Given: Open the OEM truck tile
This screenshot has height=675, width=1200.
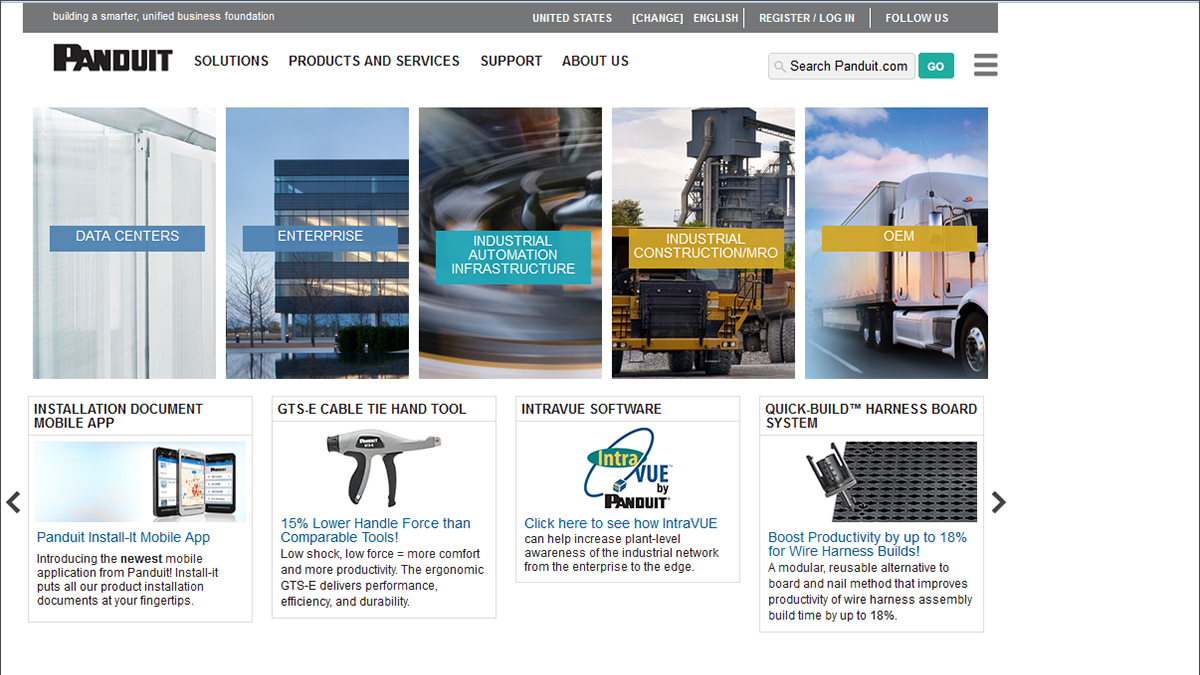Looking at the screenshot, I should pyautogui.click(x=896, y=243).
